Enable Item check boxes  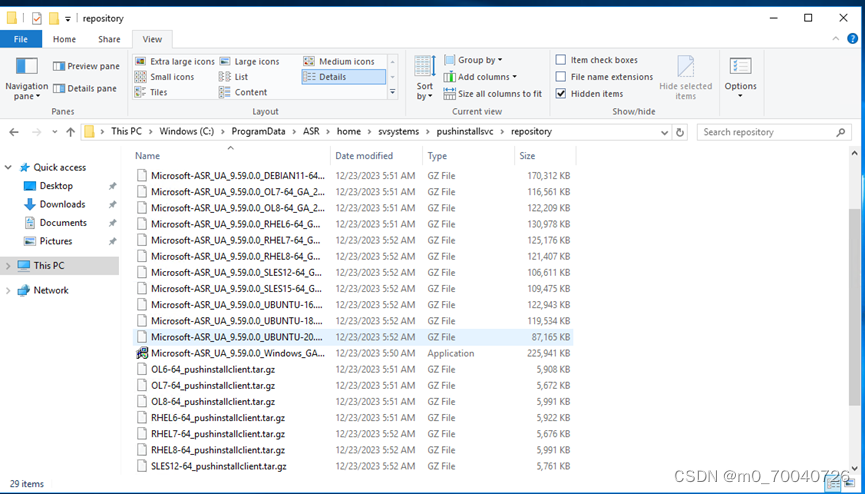[561, 60]
